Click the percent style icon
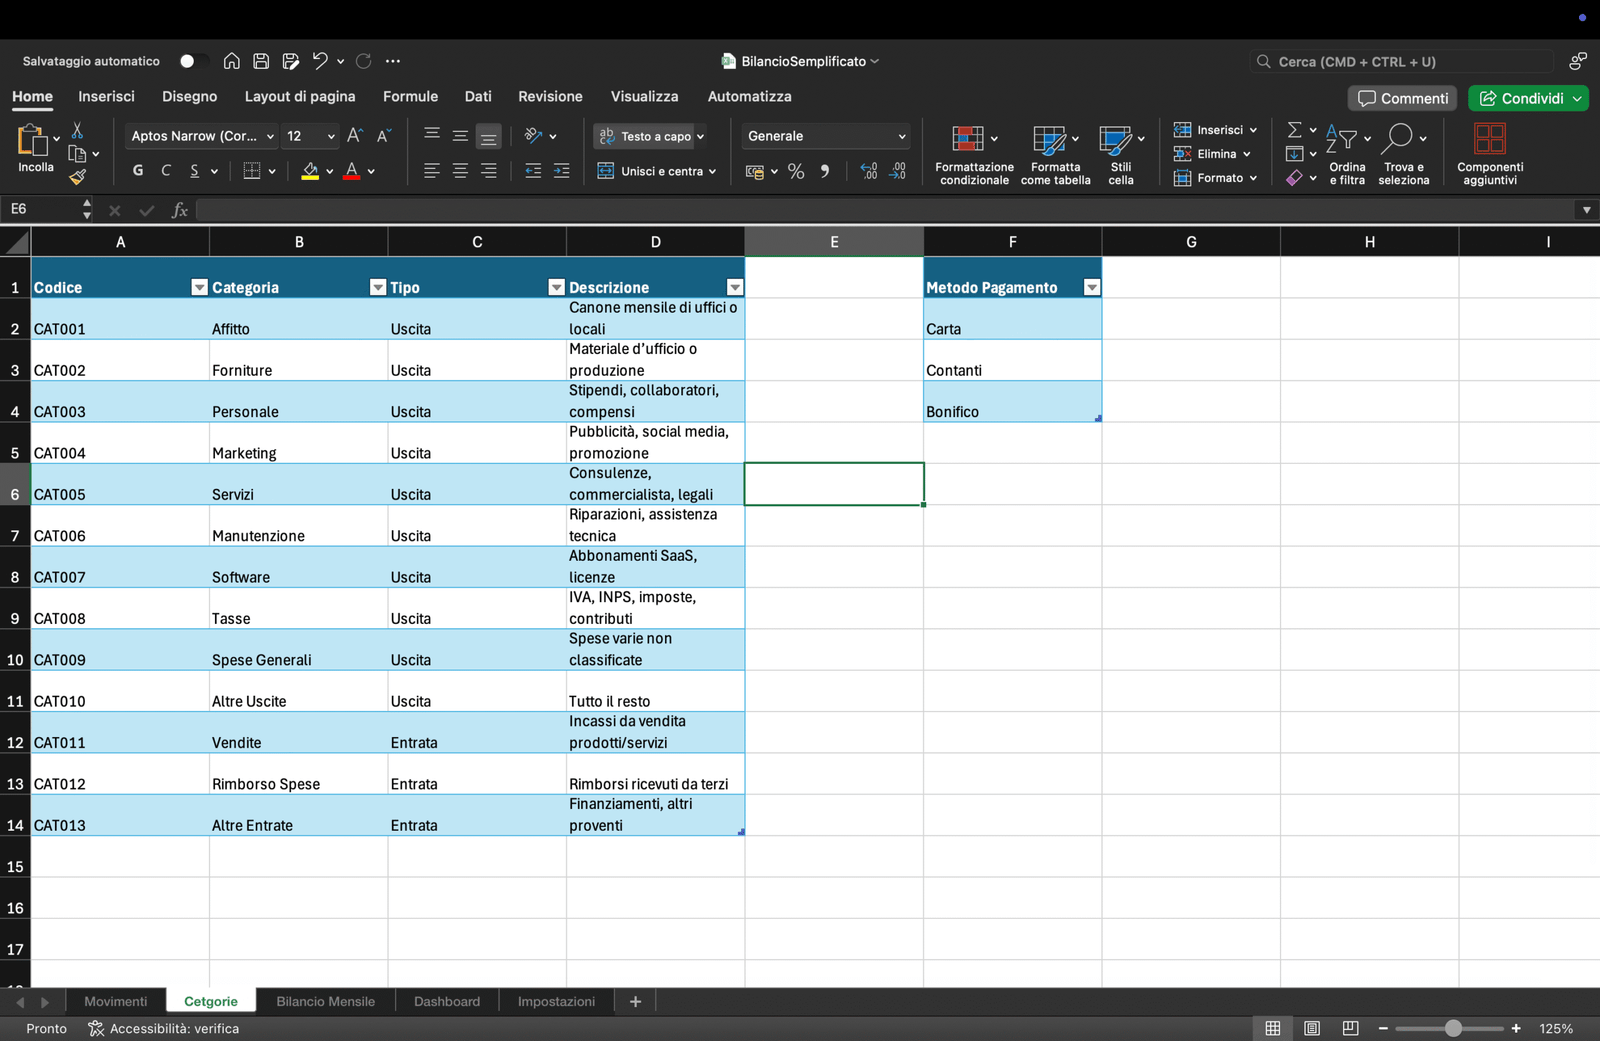Screen dimensions: 1600x1041 pyautogui.click(x=796, y=172)
